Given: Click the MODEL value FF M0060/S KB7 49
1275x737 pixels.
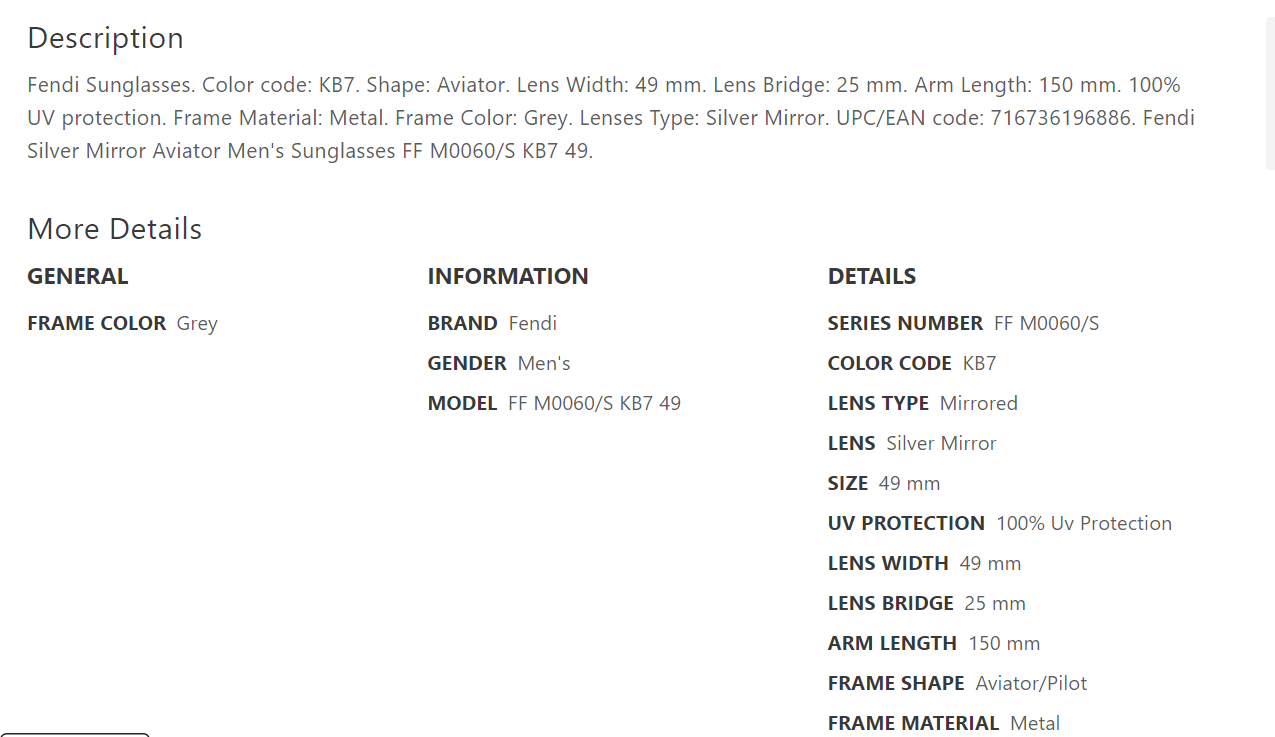Looking at the screenshot, I should [594, 403].
